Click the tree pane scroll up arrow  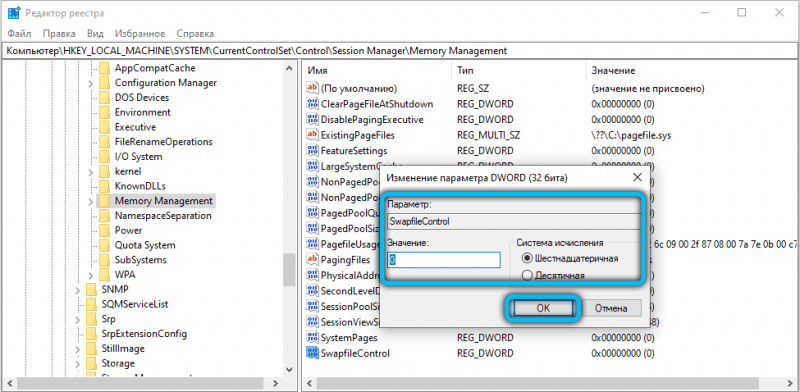coord(289,68)
